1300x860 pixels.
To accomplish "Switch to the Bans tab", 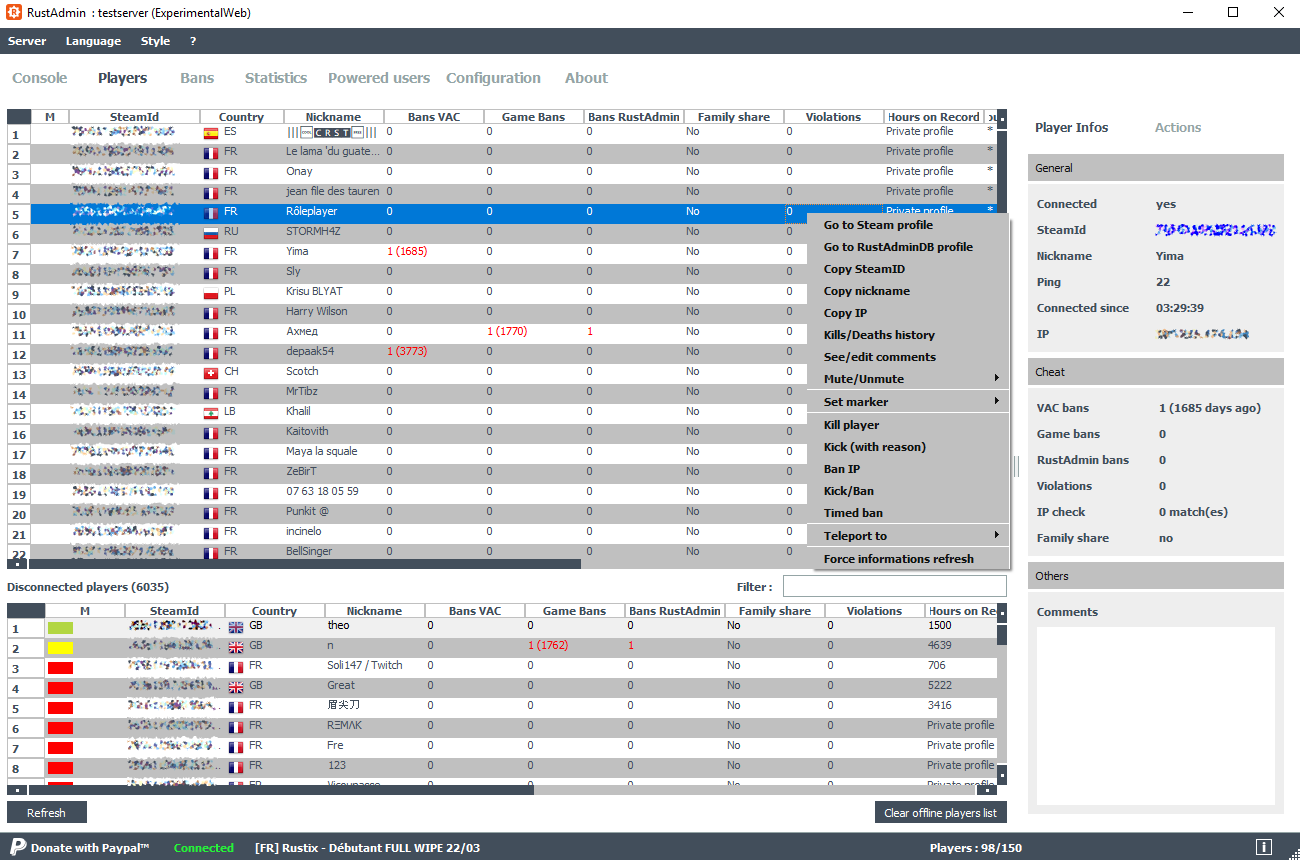I will (197, 78).
